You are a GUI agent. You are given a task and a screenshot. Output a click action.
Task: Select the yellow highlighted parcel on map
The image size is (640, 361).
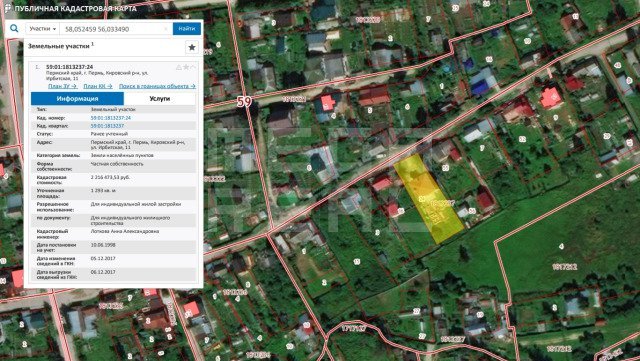(429, 199)
